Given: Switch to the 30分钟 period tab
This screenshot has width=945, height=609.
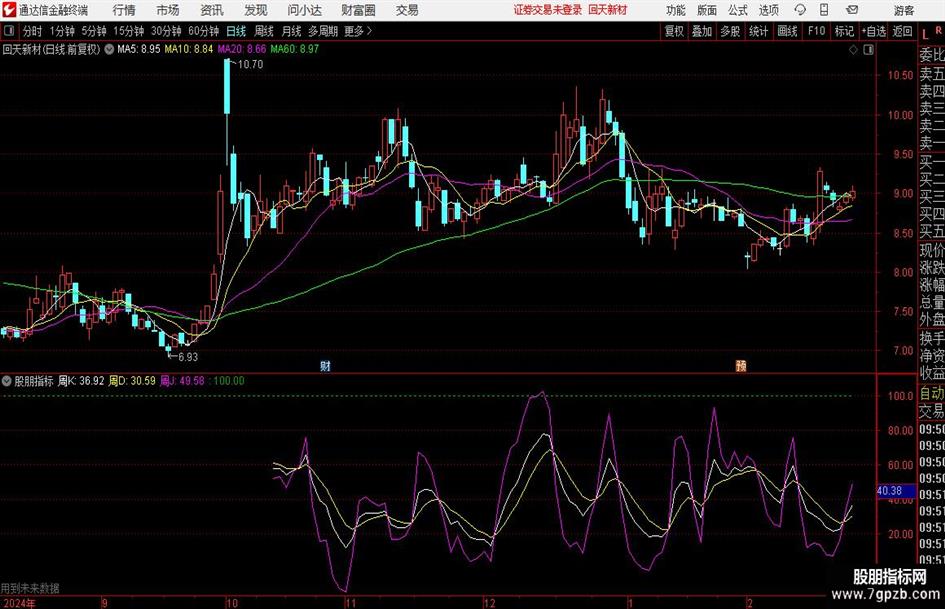Looking at the screenshot, I should [166, 31].
